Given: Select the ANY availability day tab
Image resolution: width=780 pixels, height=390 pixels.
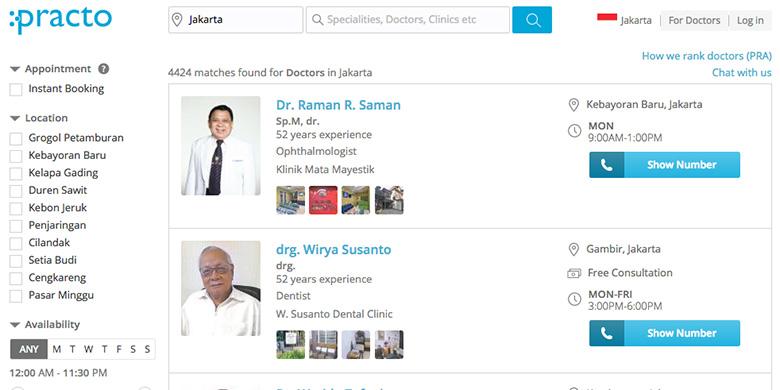Looking at the screenshot, I should [29, 349].
